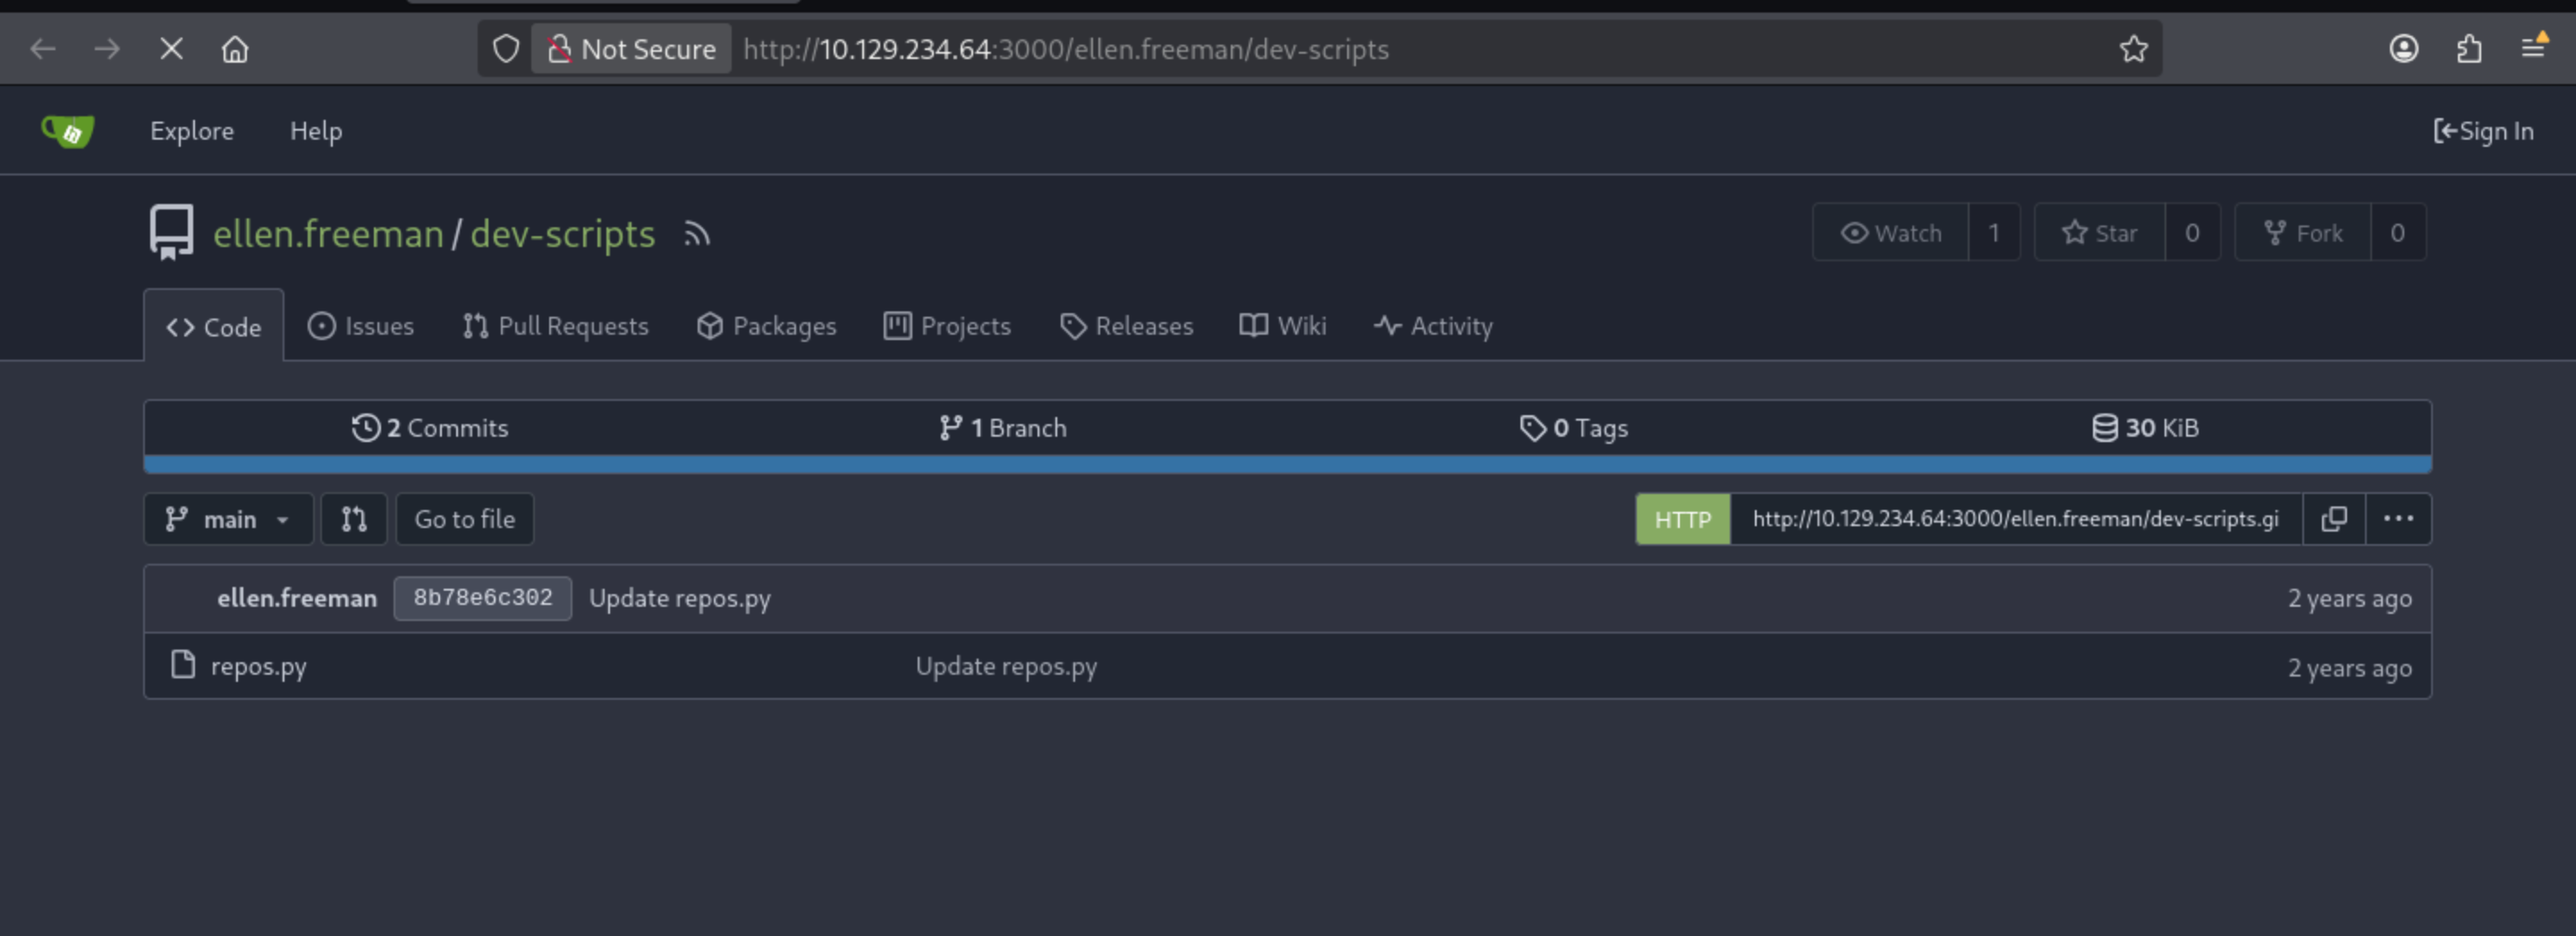This screenshot has width=2576, height=936.
Task: Select the HTTP clone protocol button
Action: click(x=1682, y=519)
